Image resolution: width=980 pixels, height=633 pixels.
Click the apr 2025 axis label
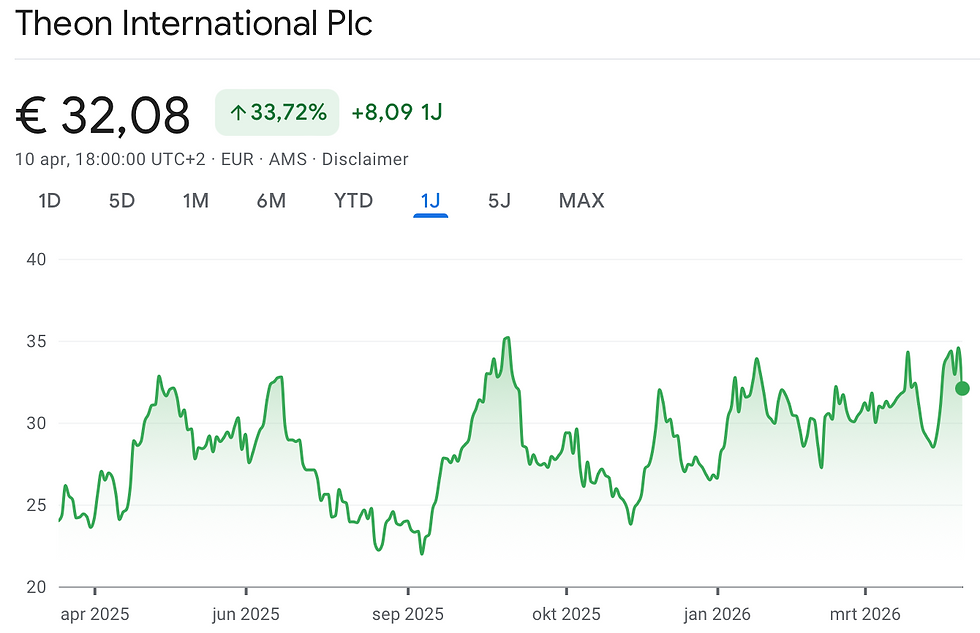click(95, 614)
